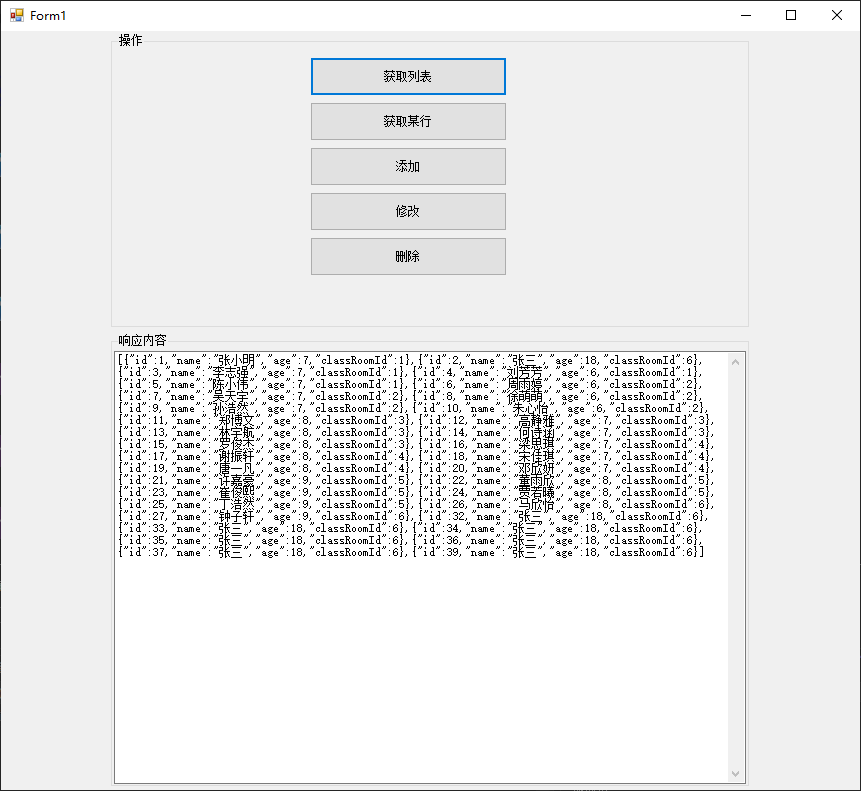Click the 删除 button

point(408,256)
